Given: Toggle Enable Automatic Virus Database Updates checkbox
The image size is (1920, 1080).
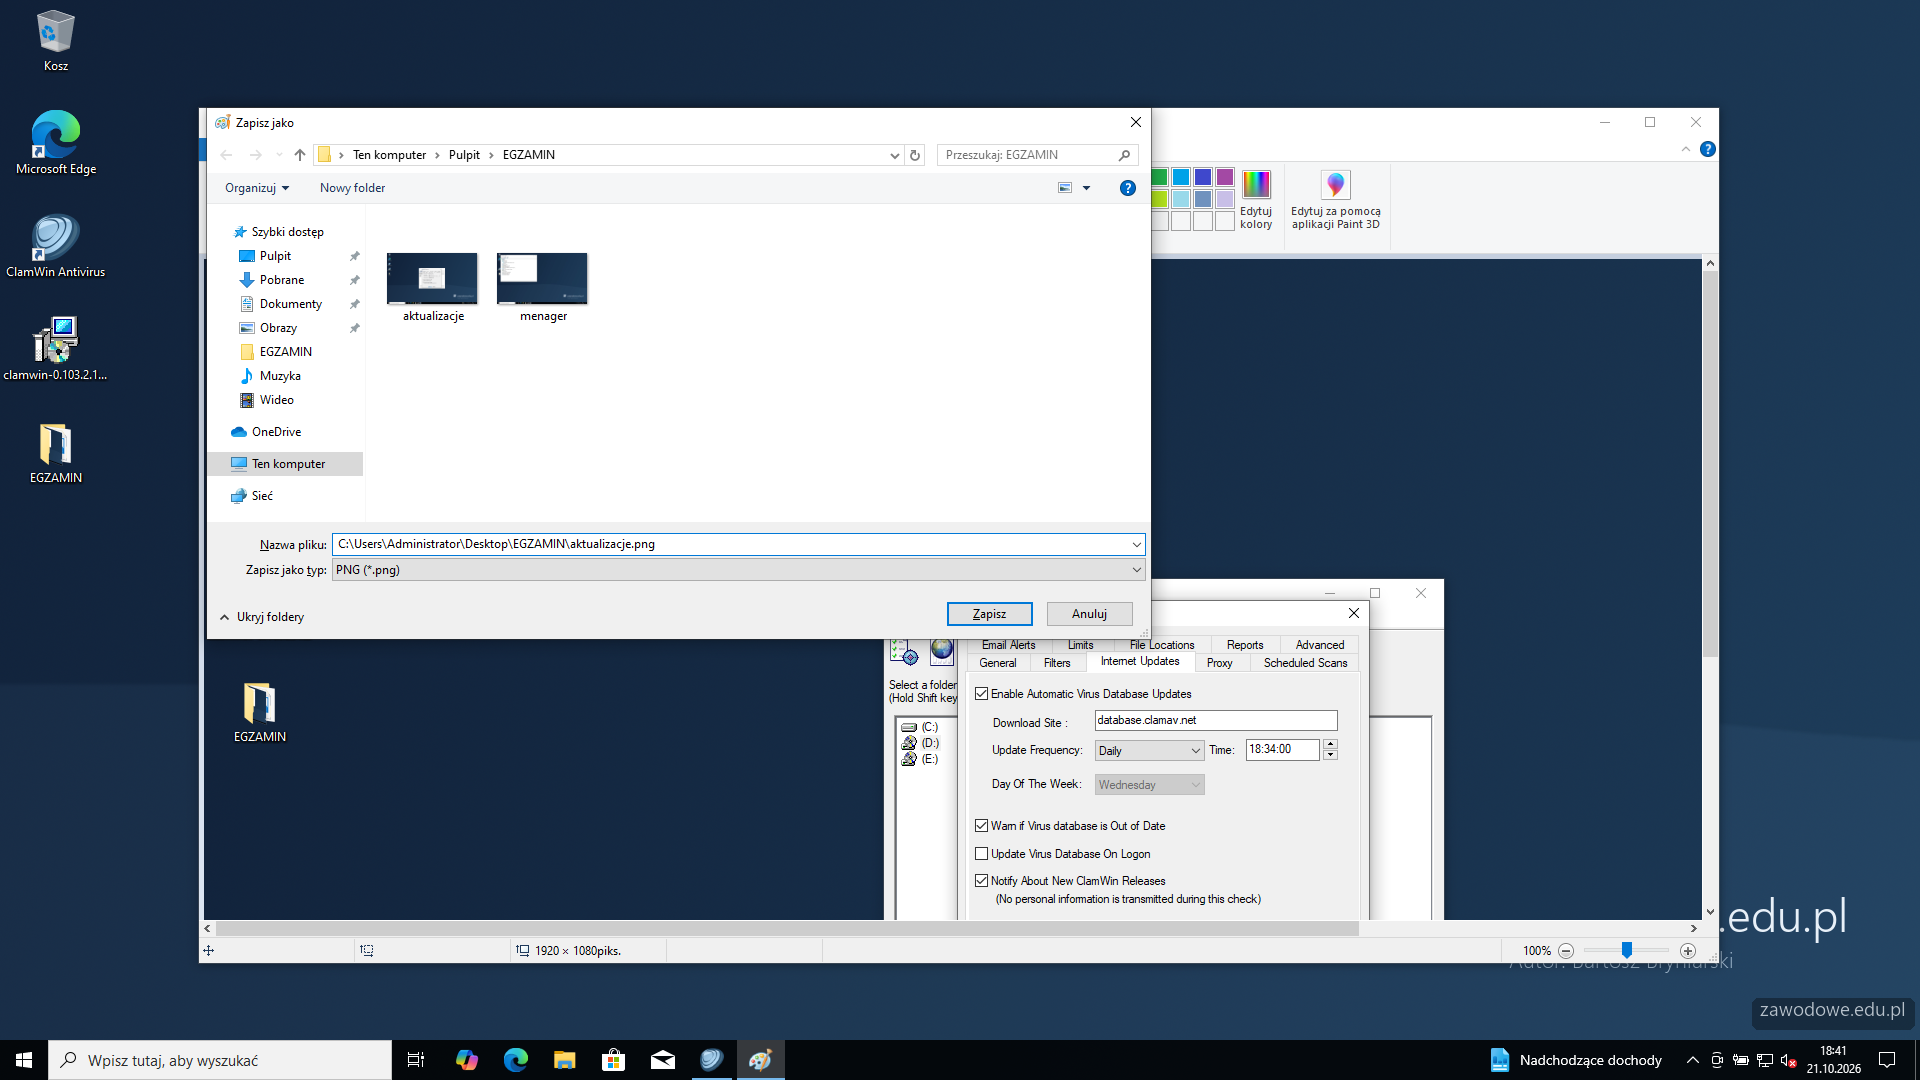Looking at the screenshot, I should click(x=982, y=694).
